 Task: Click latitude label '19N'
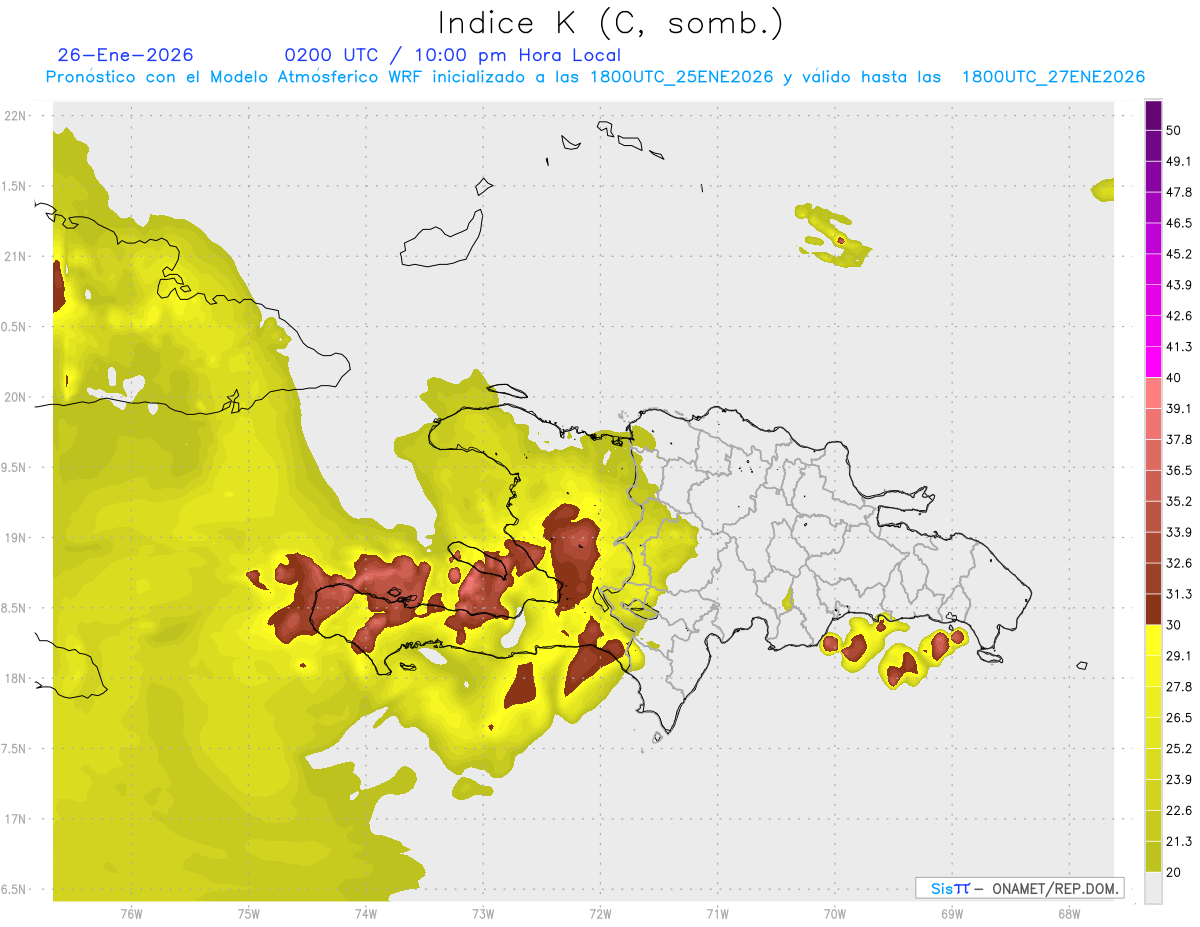14,537
